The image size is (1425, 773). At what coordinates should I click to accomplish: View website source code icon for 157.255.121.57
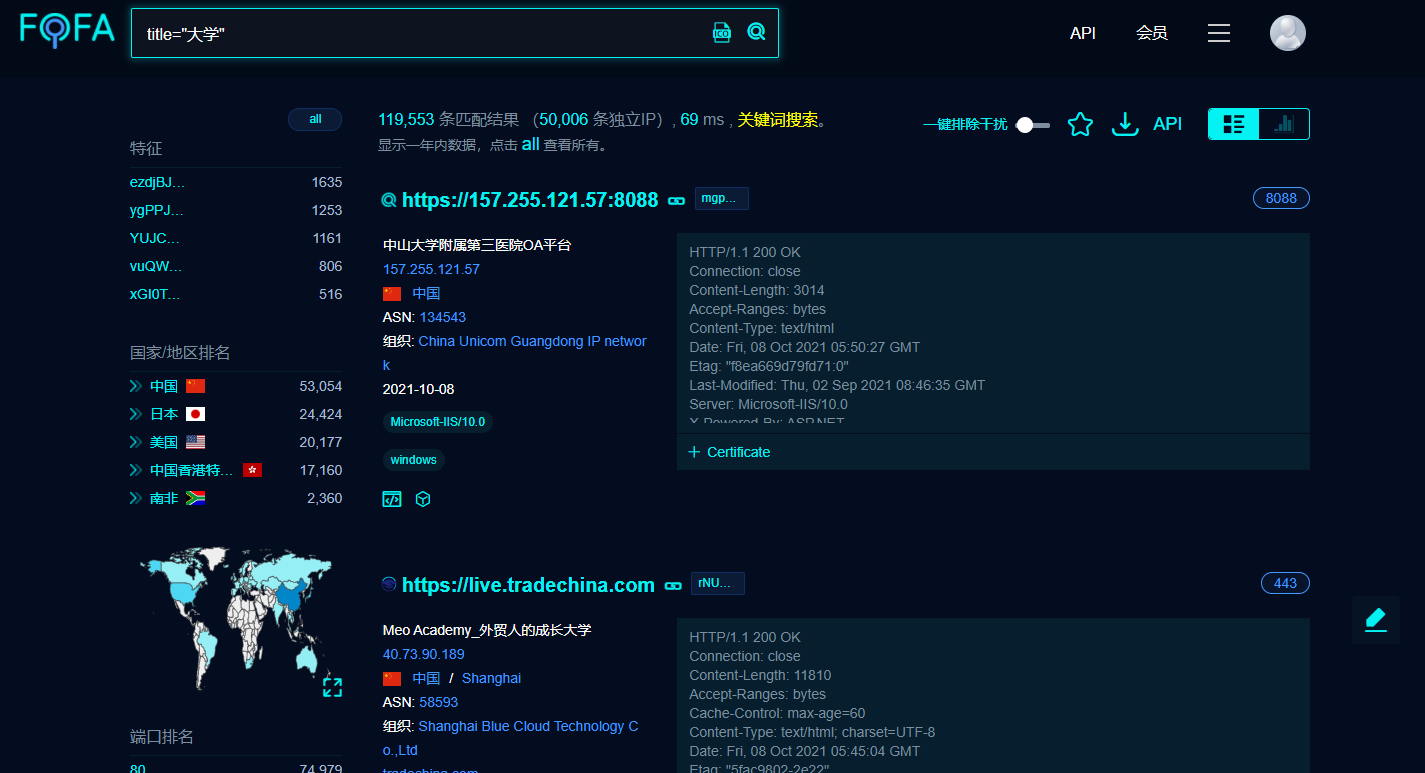click(x=392, y=499)
